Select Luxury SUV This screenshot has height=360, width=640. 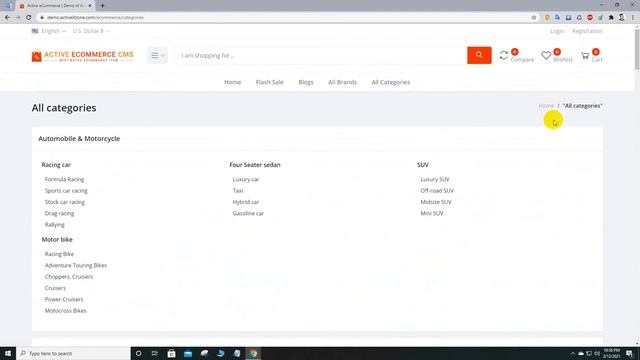pos(435,179)
